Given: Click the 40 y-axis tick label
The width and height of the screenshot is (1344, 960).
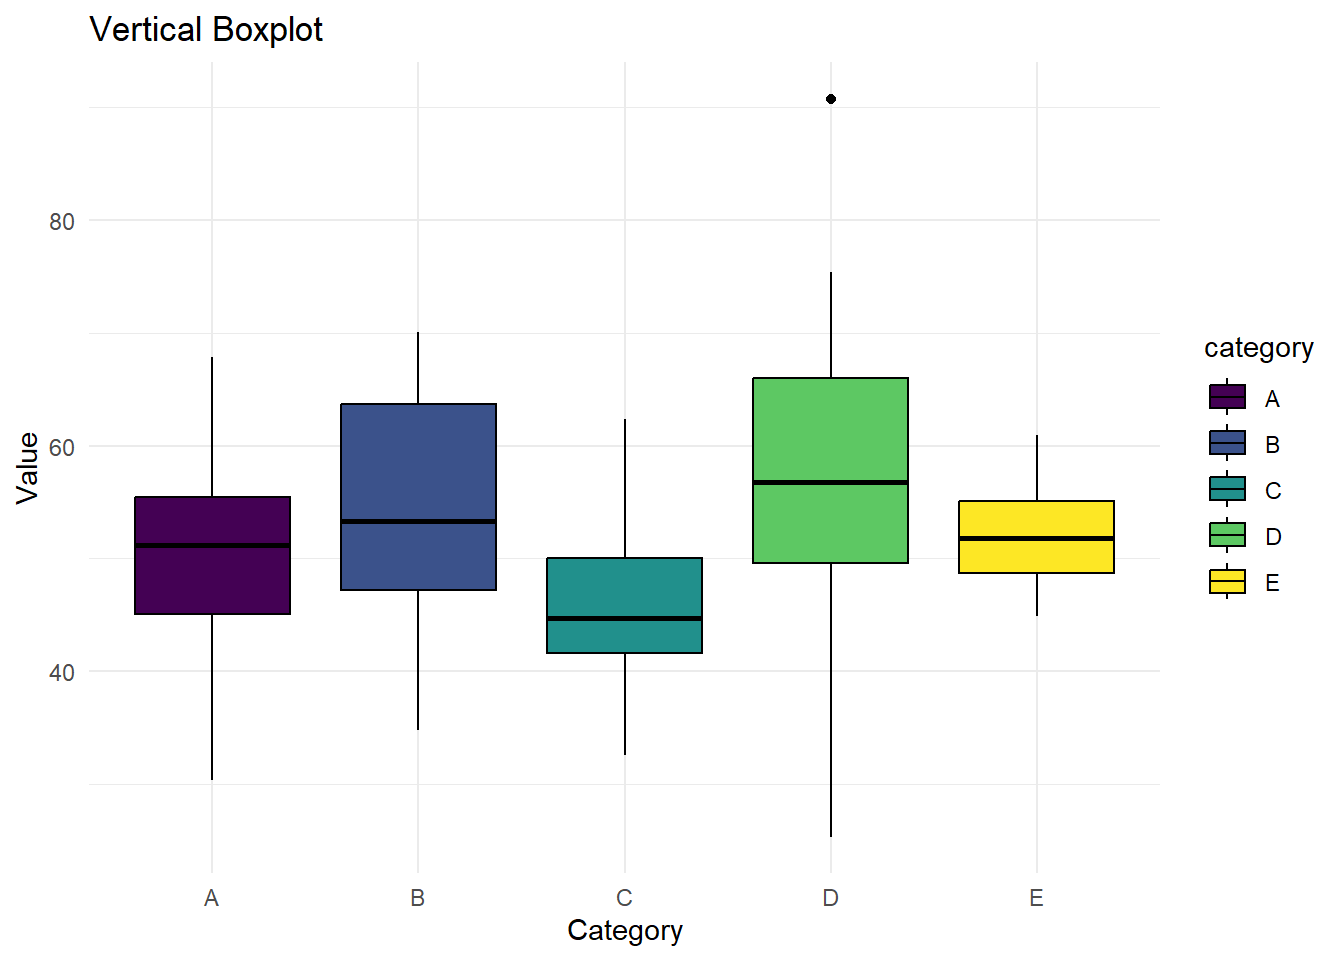Looking at the screenshot, I should click(62, 673).
